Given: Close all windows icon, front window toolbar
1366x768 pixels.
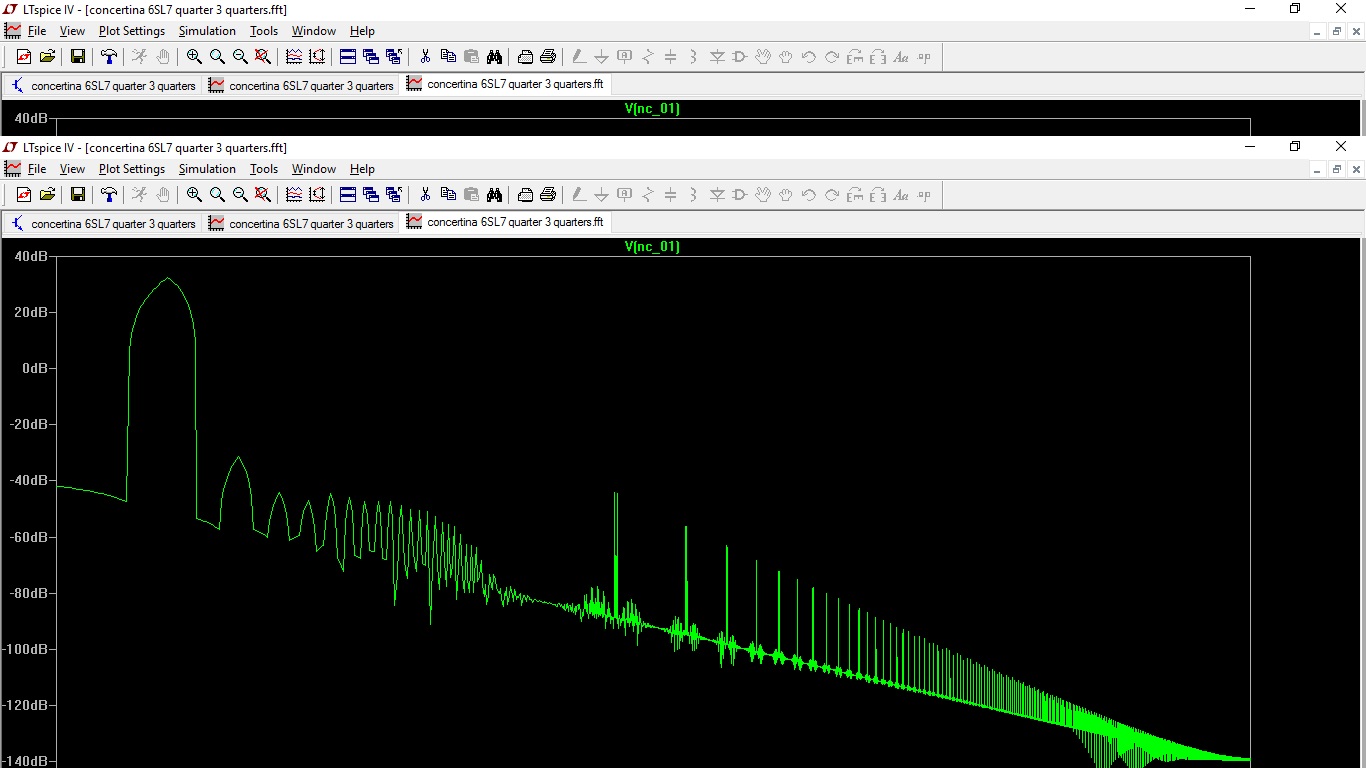Looking at the screenshot, I should coord(394,195).
